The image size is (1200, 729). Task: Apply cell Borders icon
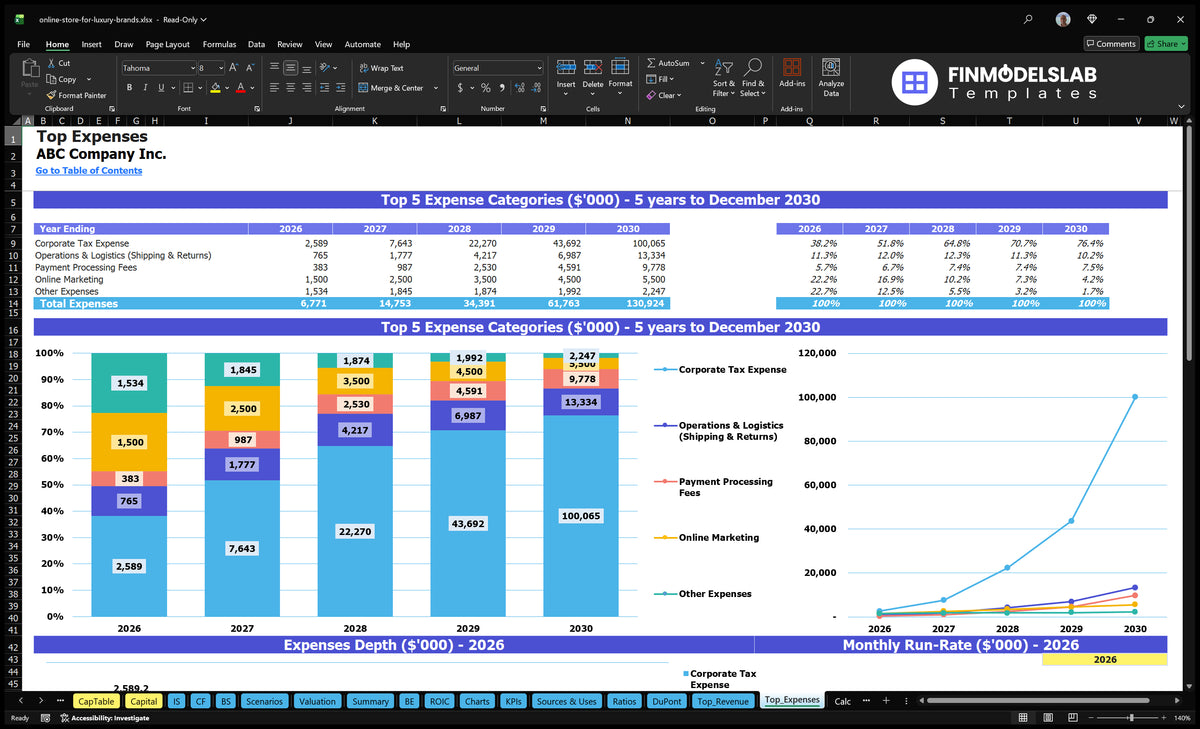[187, 88]
